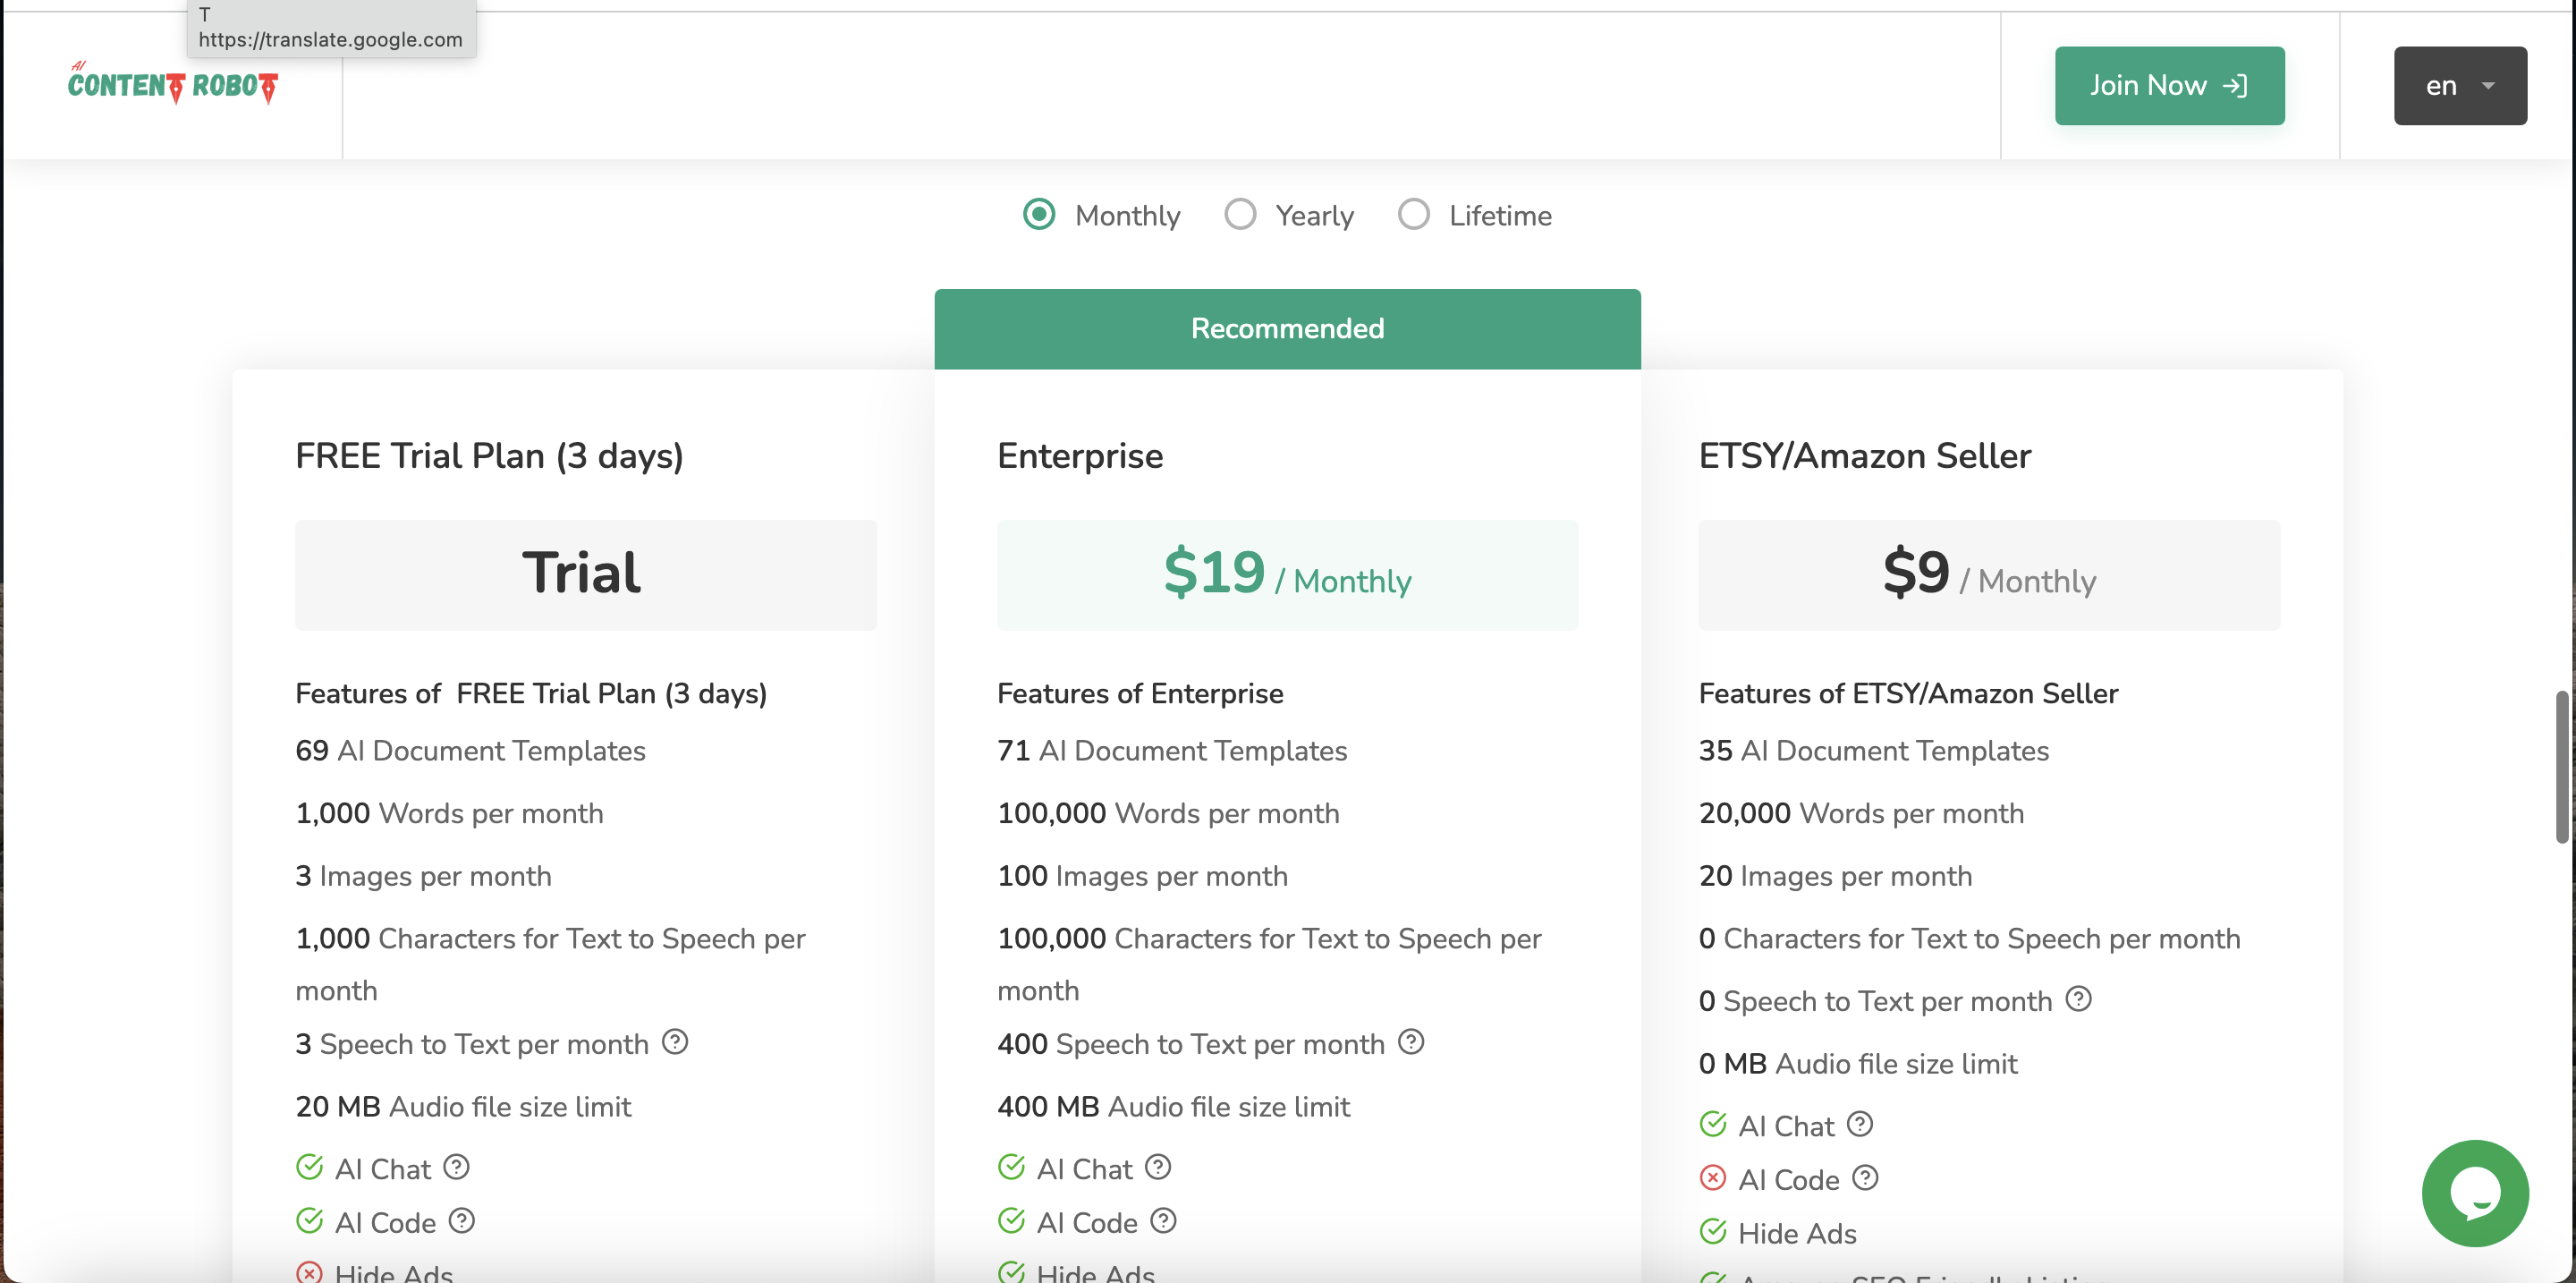The image size is (2576, 1283).
Task: Click help icon next to Free Trial AI Chat
Action: point(456,1167)
